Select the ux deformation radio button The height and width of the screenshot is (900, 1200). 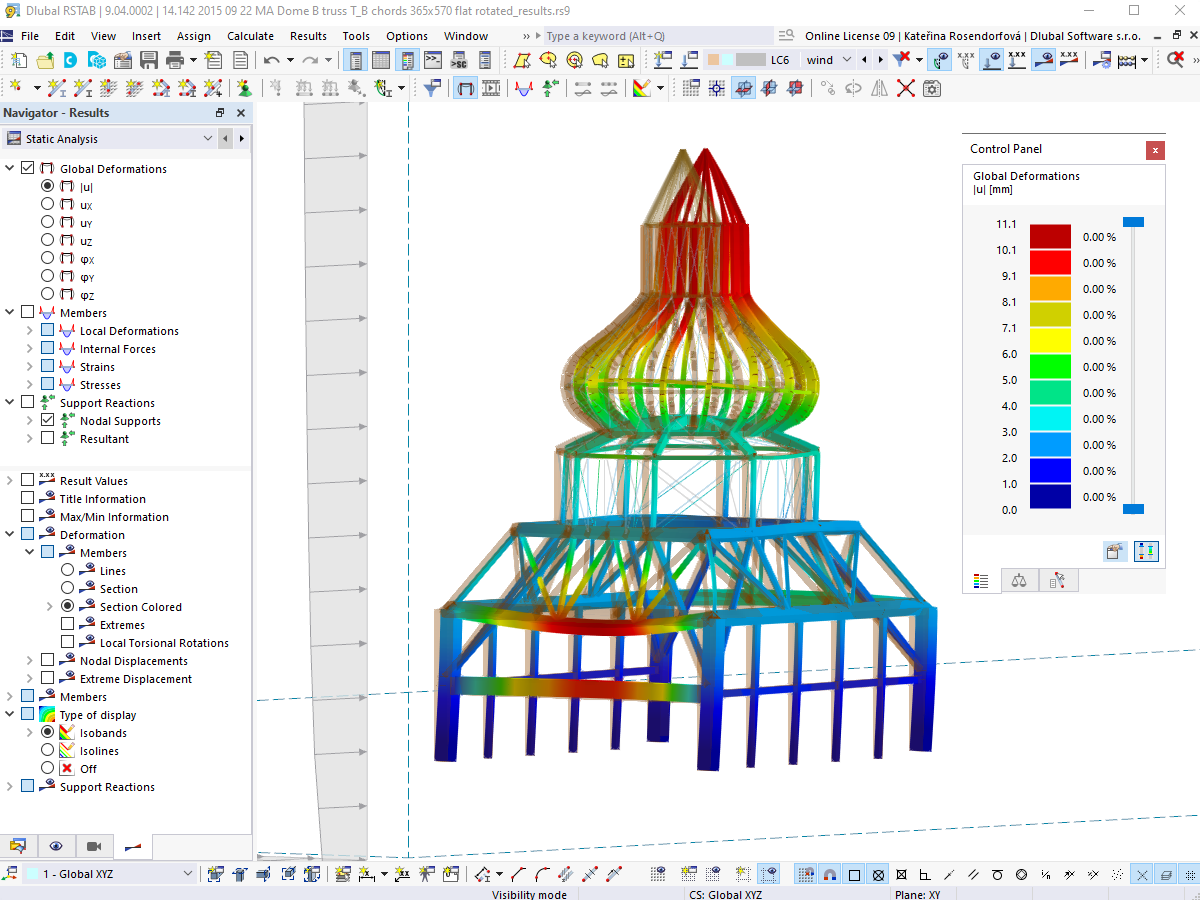[47, 204]
